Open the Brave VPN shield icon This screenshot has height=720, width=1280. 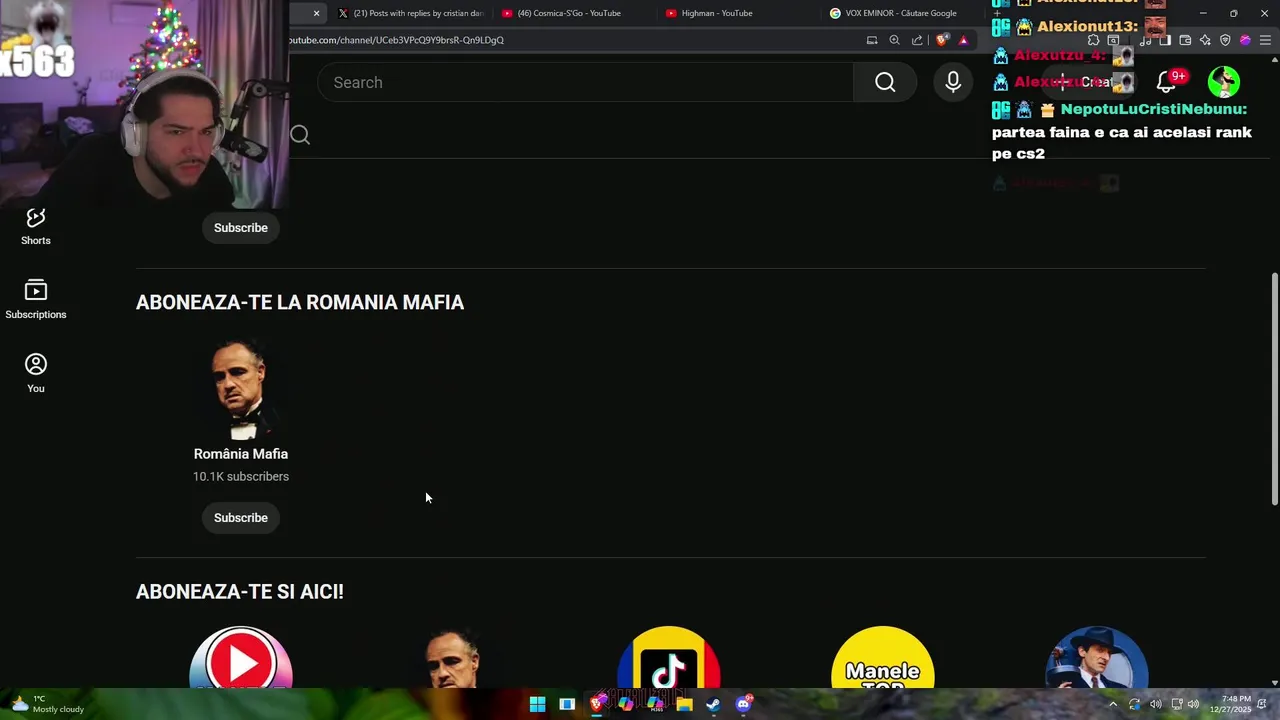pyautogui.click(x=1225, y=40)
